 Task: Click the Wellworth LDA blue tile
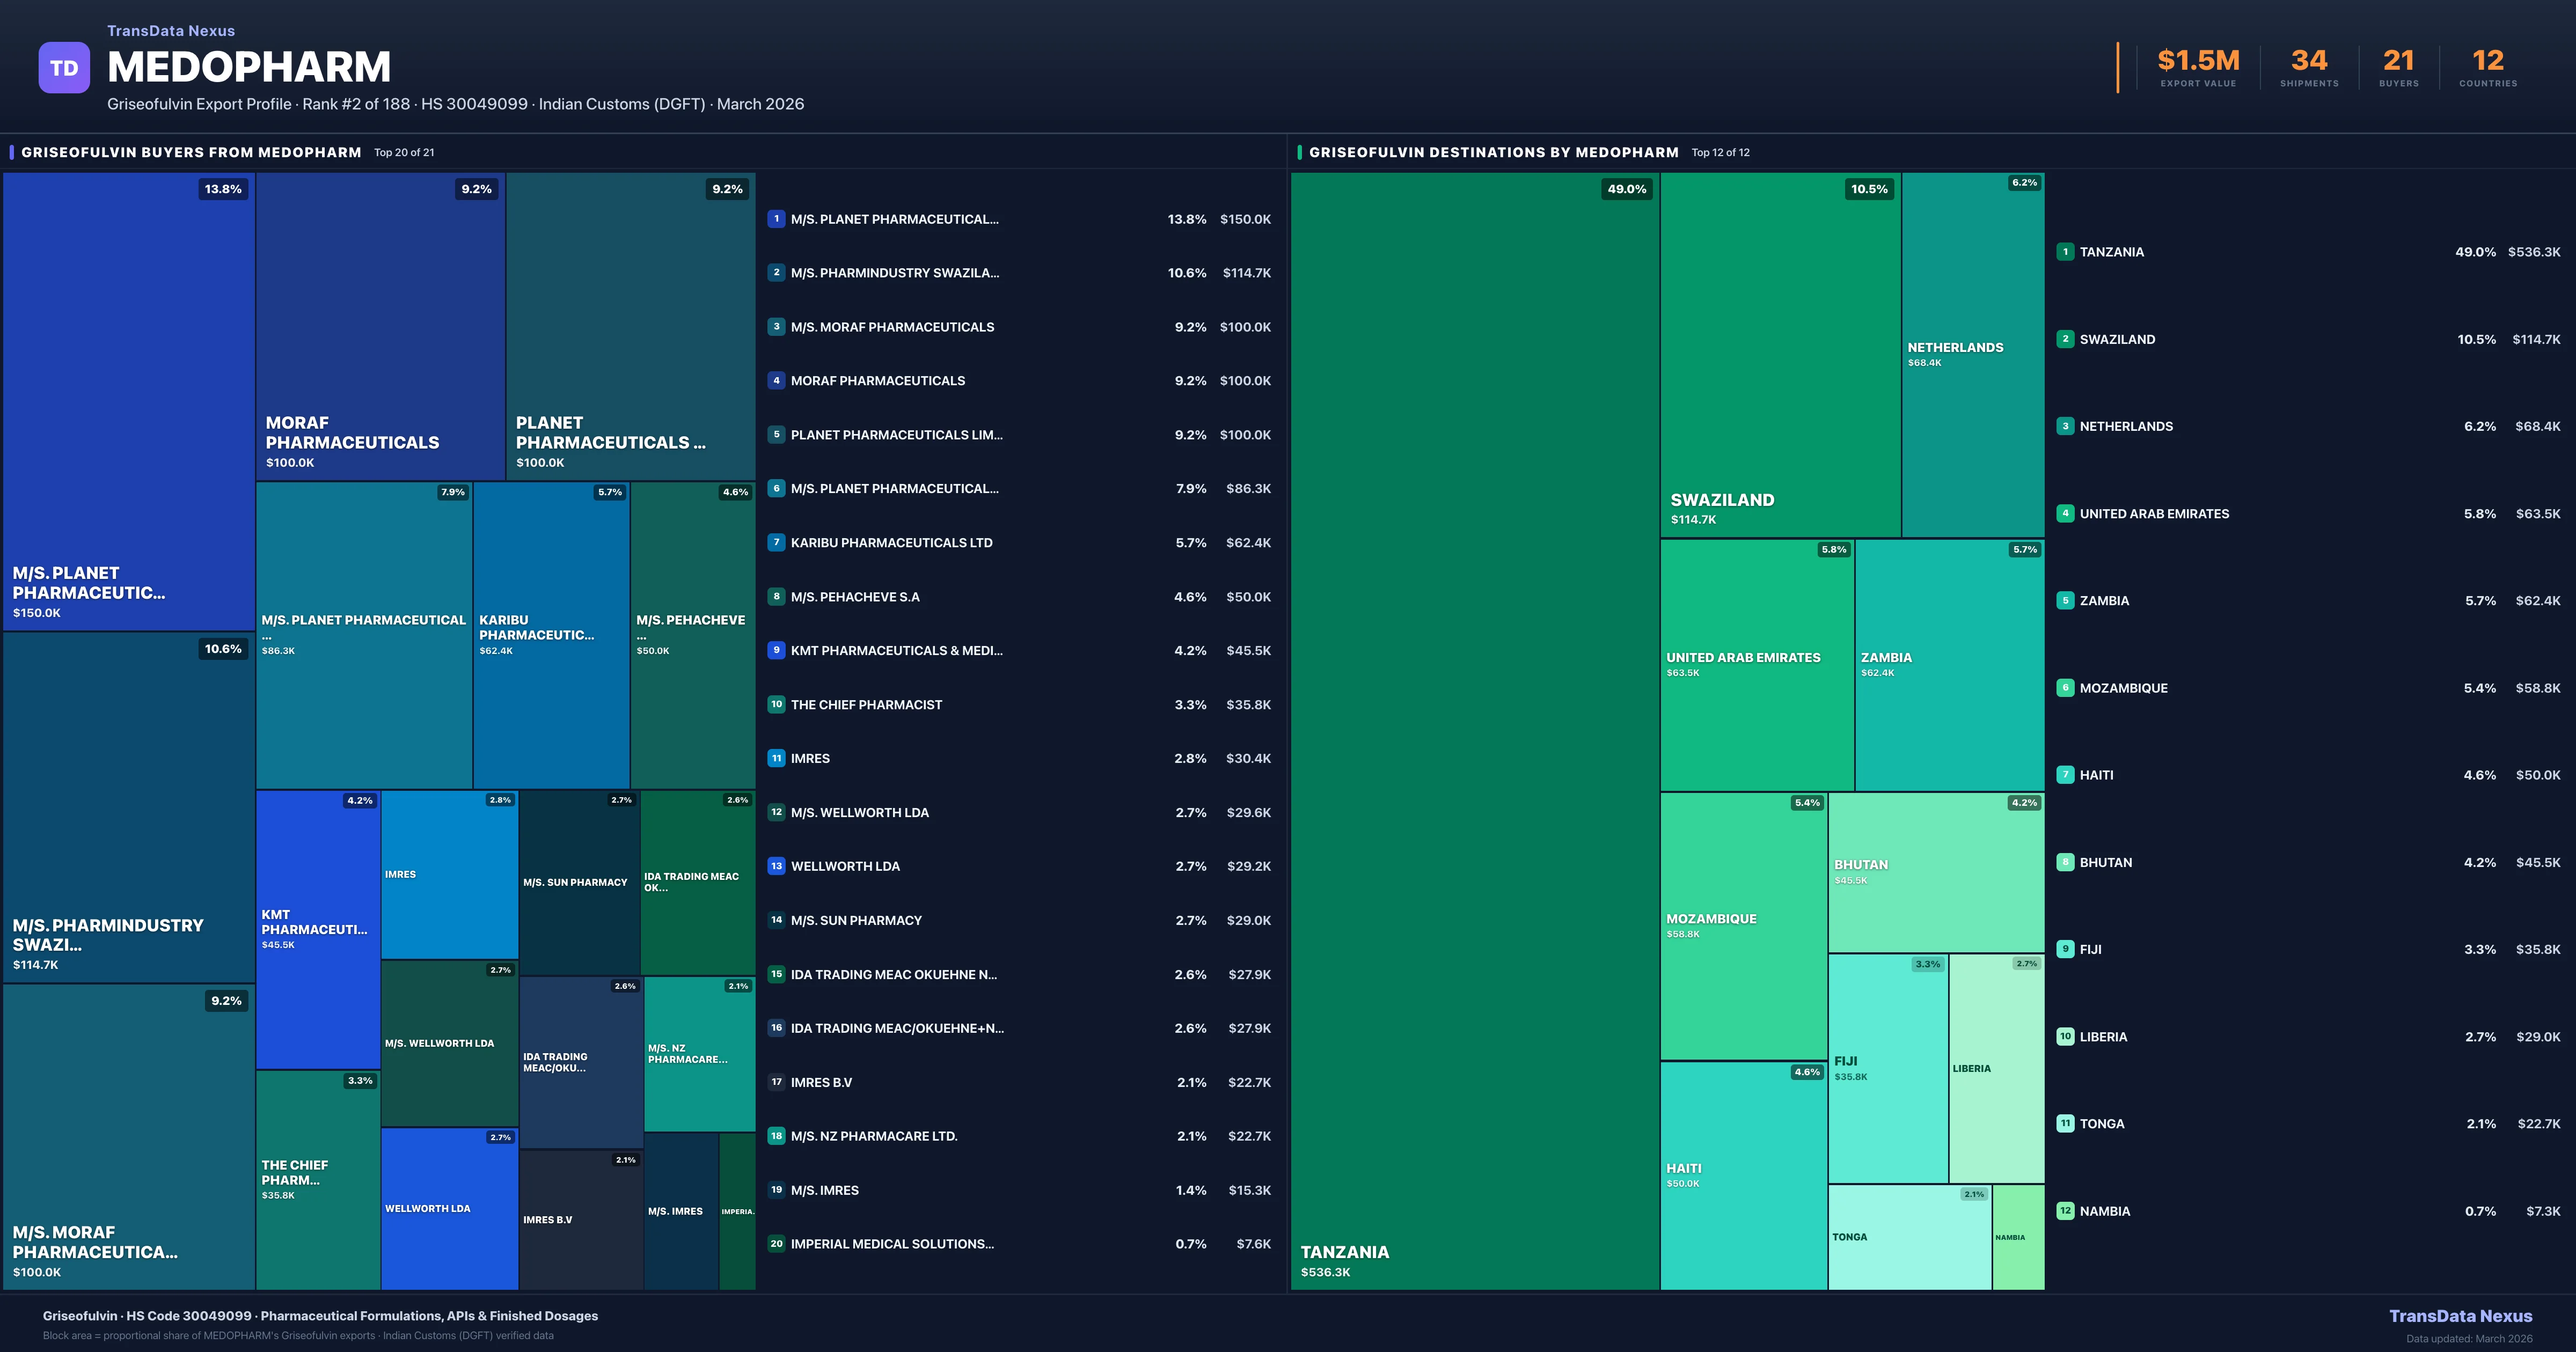click(x=449, y=1208)
